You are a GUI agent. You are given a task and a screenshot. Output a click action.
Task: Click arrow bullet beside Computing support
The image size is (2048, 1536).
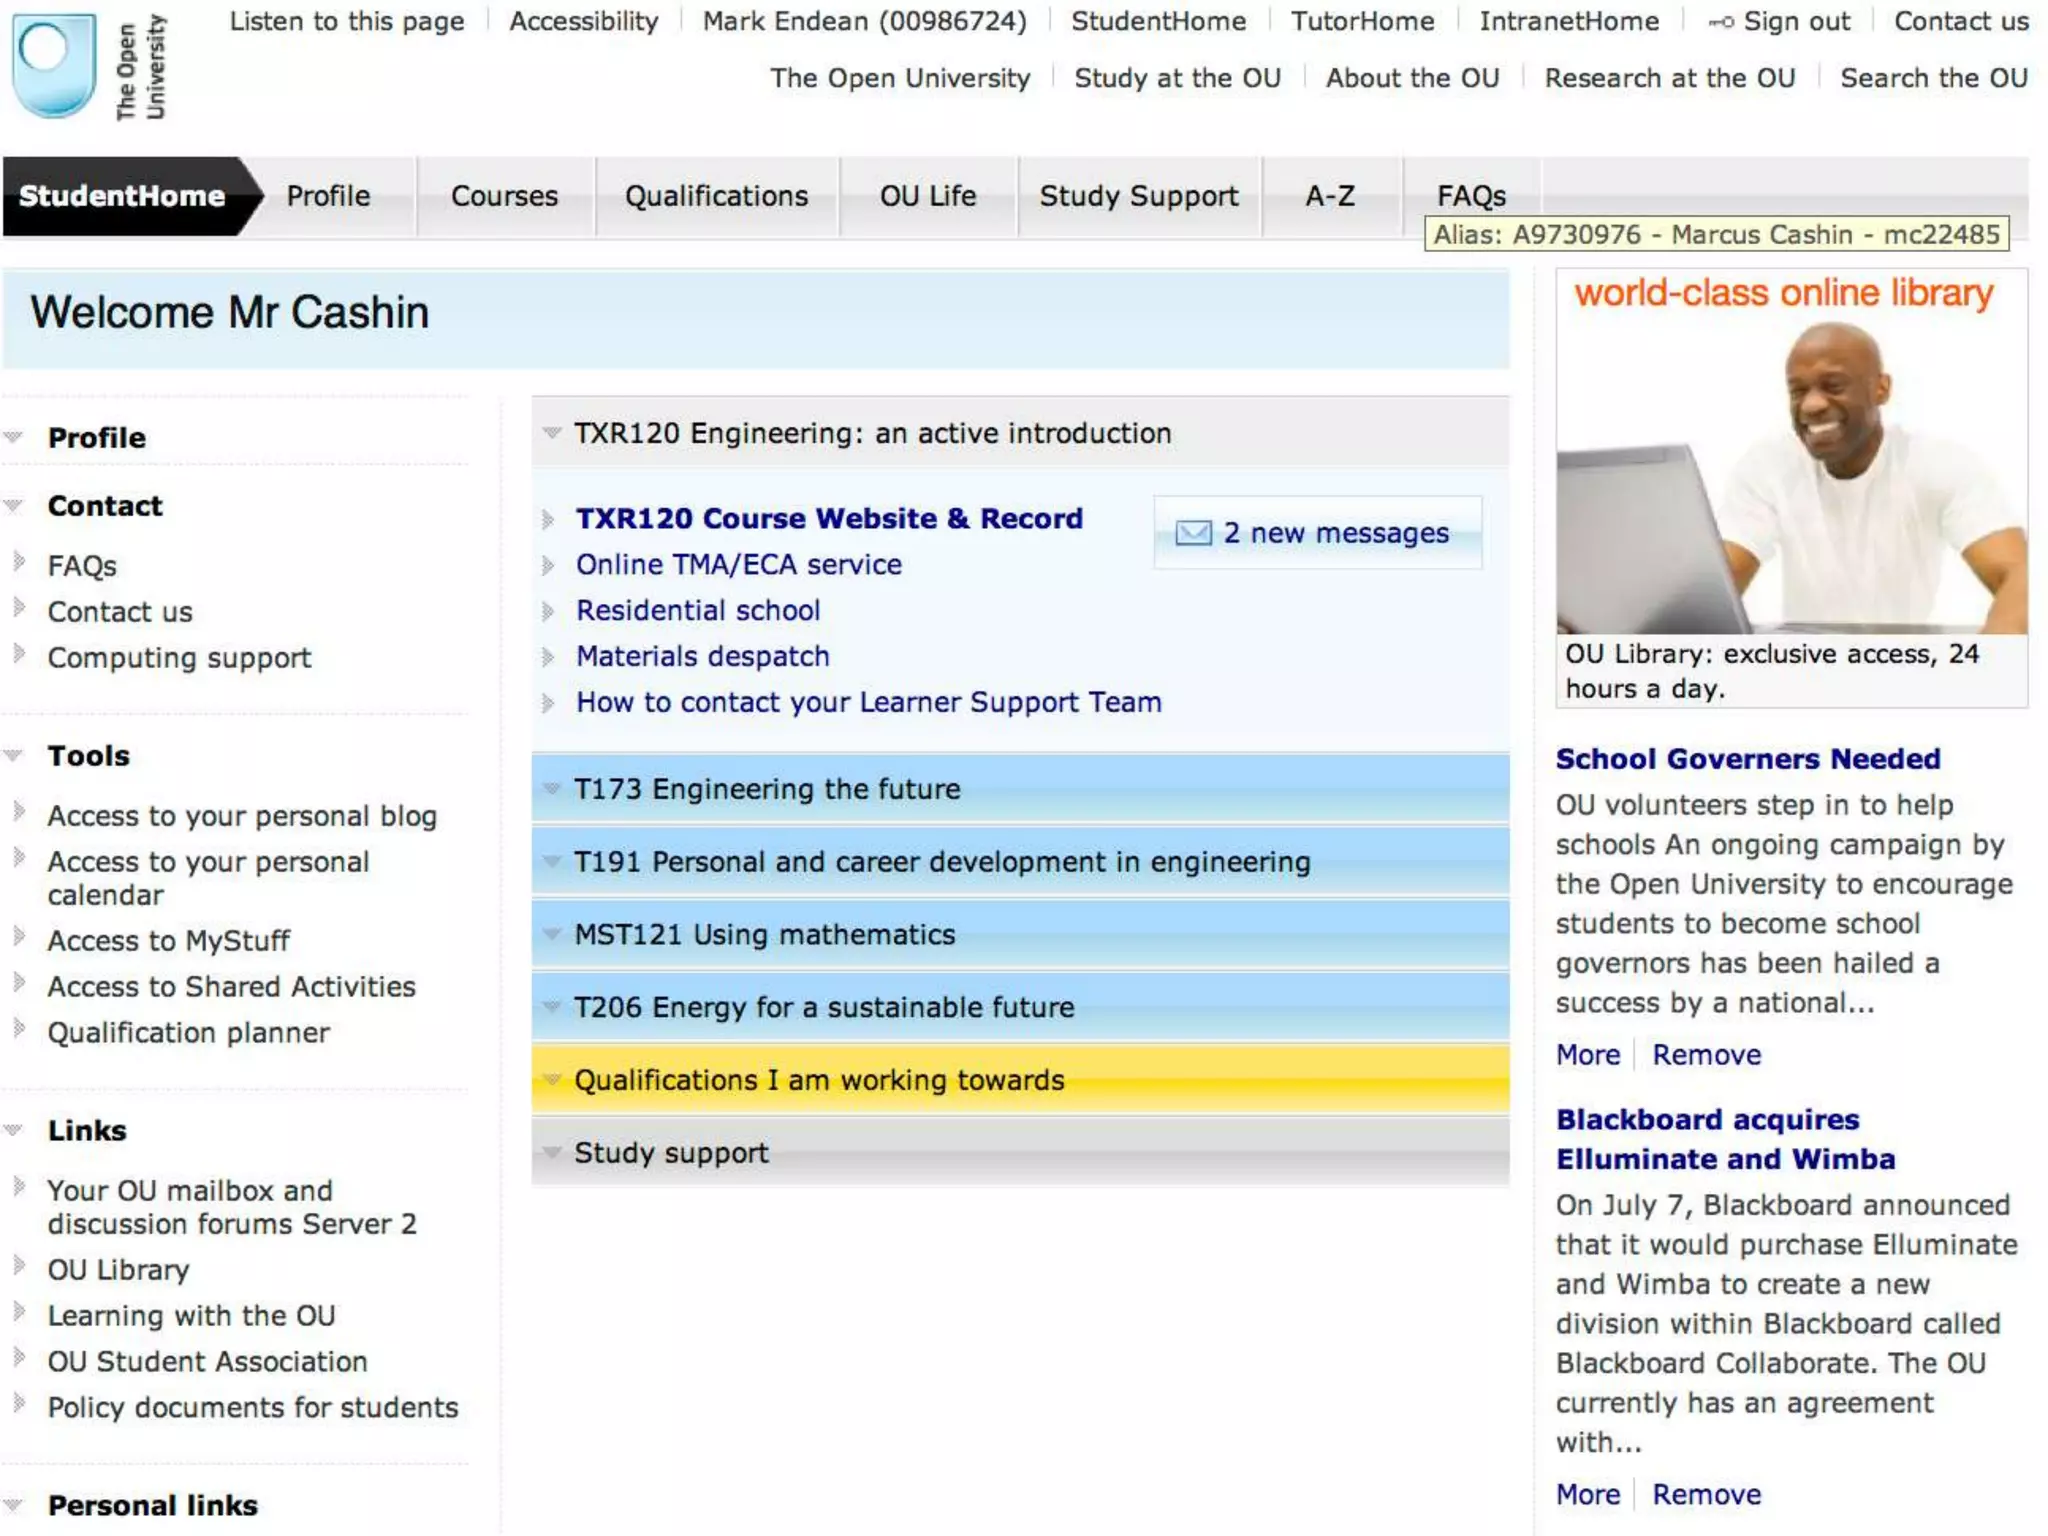[x=19, y=654]
